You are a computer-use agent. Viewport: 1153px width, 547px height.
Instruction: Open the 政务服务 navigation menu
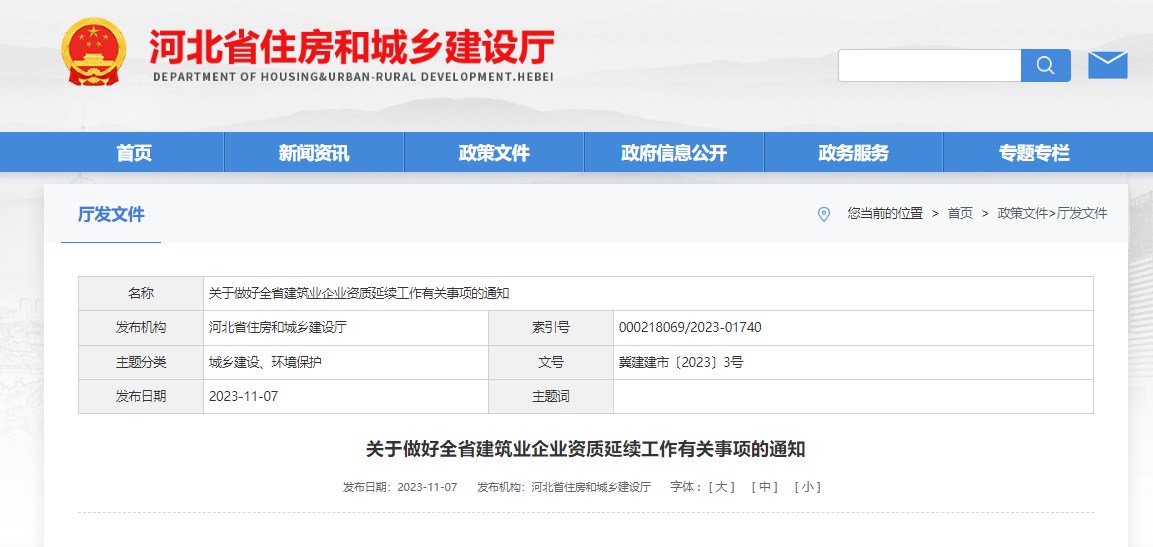tap(854, 153)
